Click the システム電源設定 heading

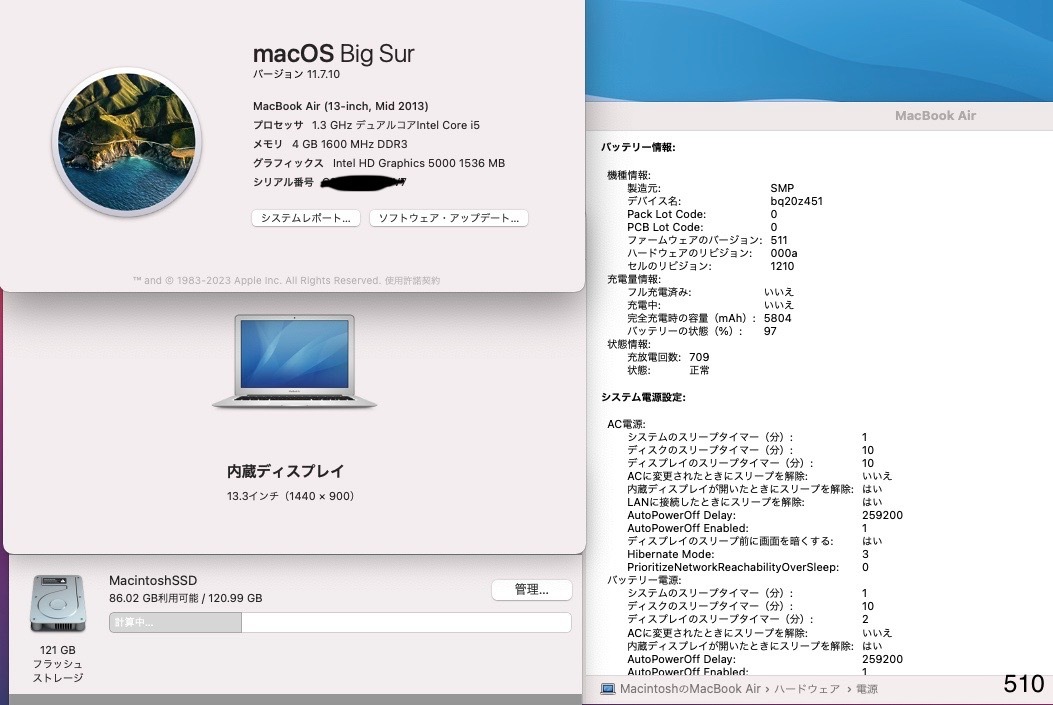(x=643, y=397)
